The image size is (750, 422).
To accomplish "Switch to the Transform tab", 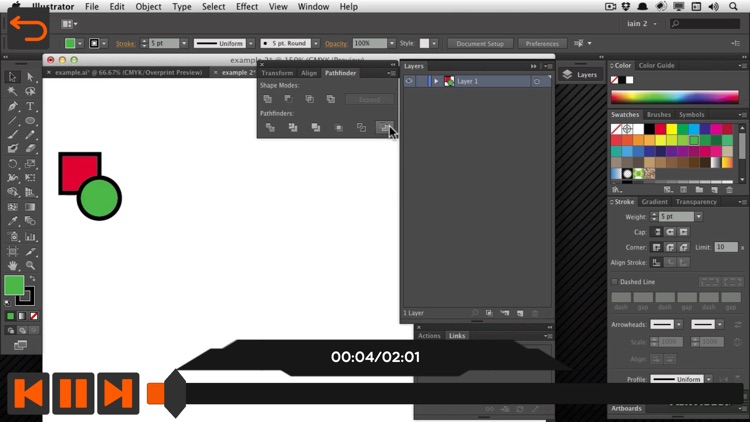I will click(x=277, y=73).
